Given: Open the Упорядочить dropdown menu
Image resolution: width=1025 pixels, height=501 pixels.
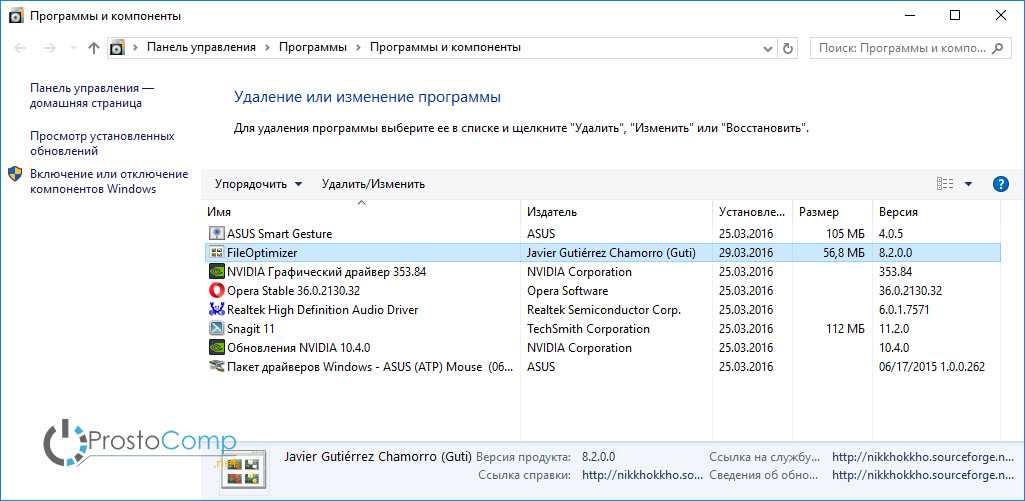Looking at the screenshot, I should point(258,184).
